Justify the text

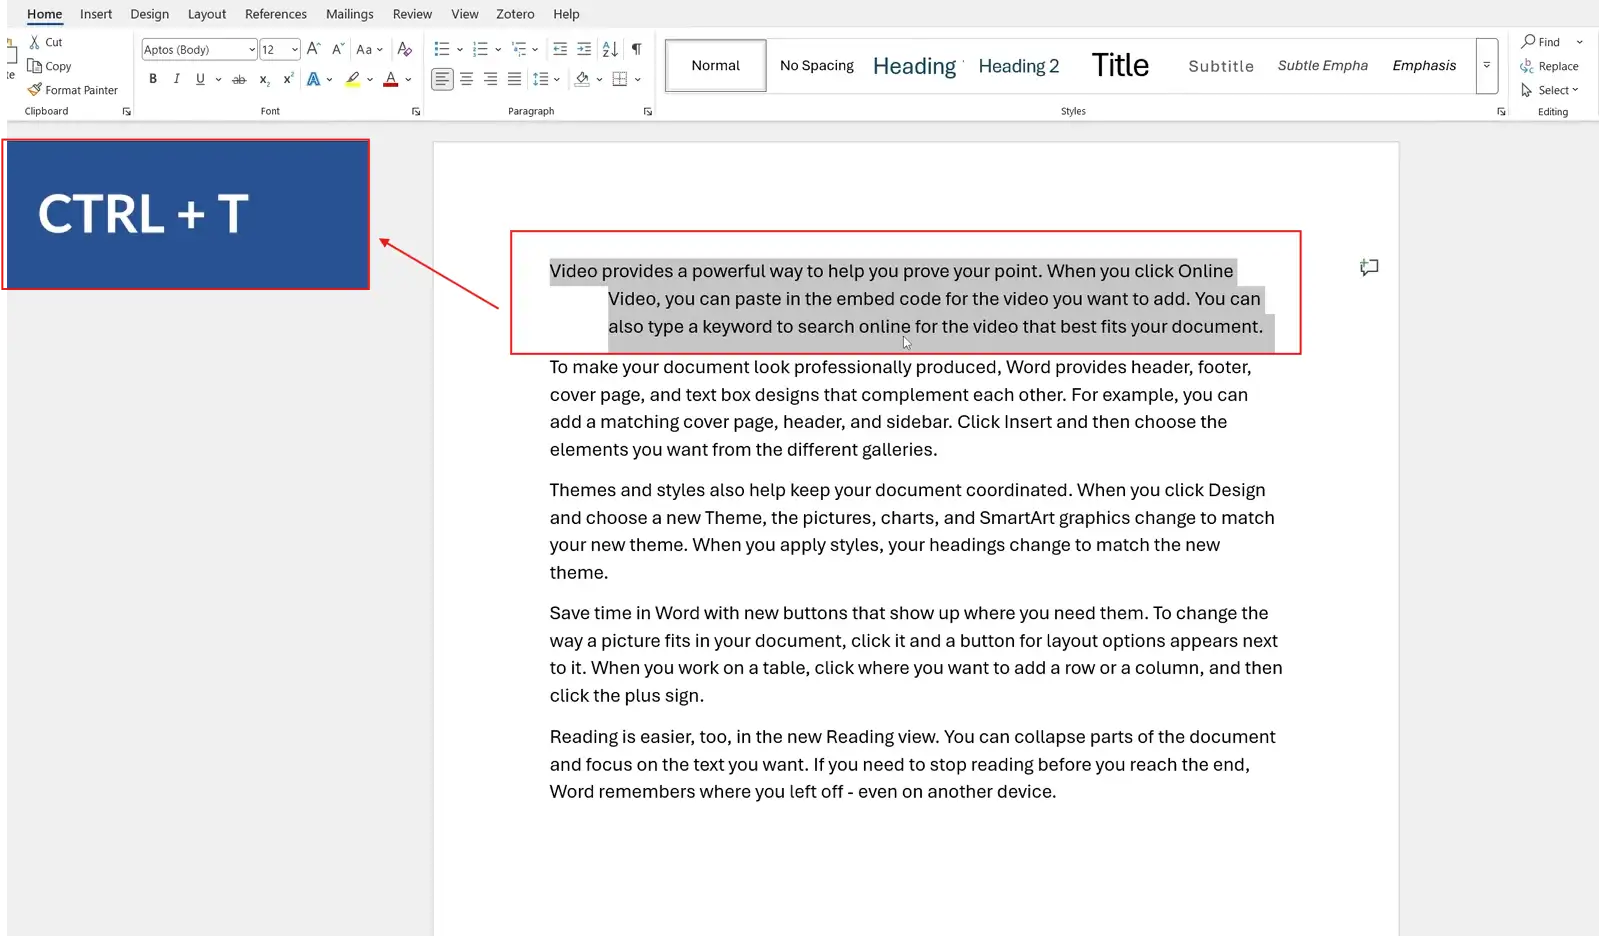pos(514,79)
